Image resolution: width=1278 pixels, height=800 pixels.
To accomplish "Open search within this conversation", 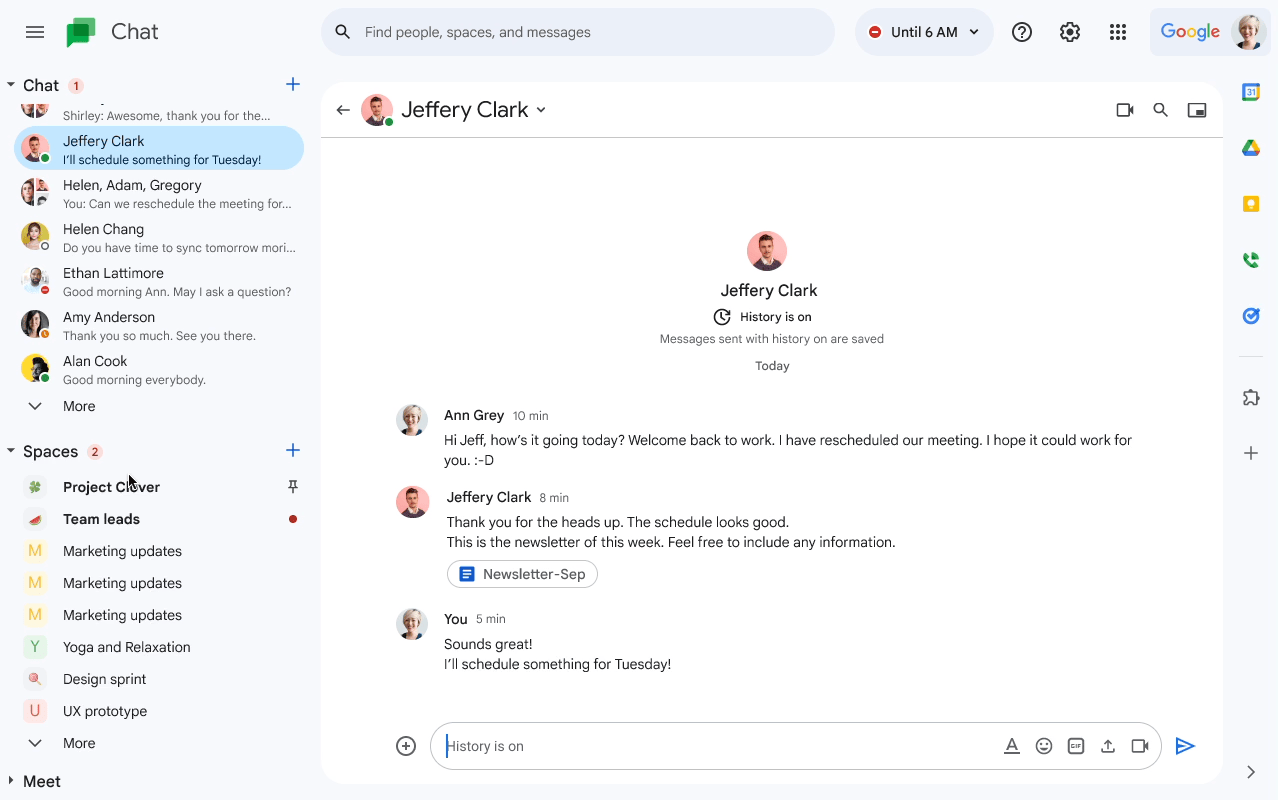I will click(x=1160, y=110).
